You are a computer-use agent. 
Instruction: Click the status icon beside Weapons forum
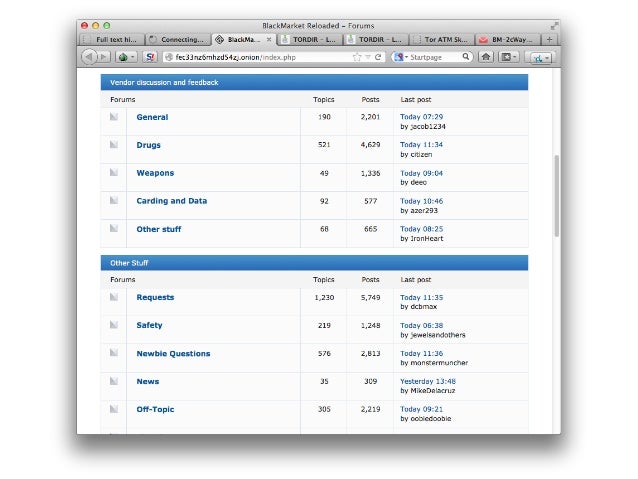click(114, 173)
